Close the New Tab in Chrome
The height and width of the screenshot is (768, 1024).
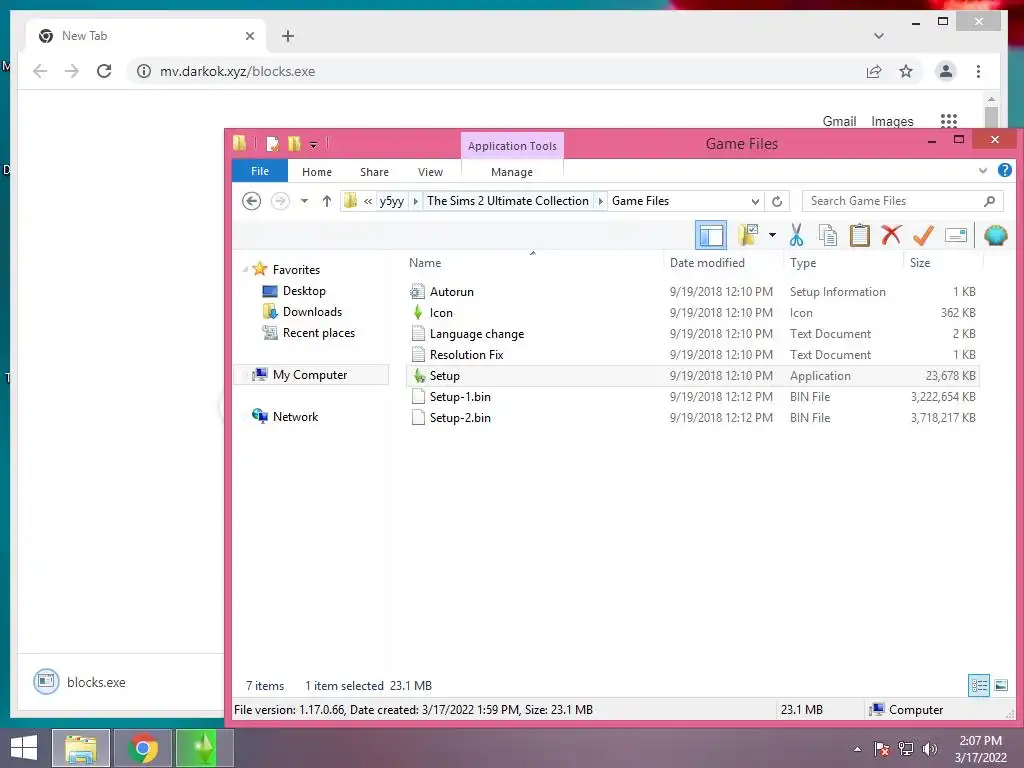249,36
